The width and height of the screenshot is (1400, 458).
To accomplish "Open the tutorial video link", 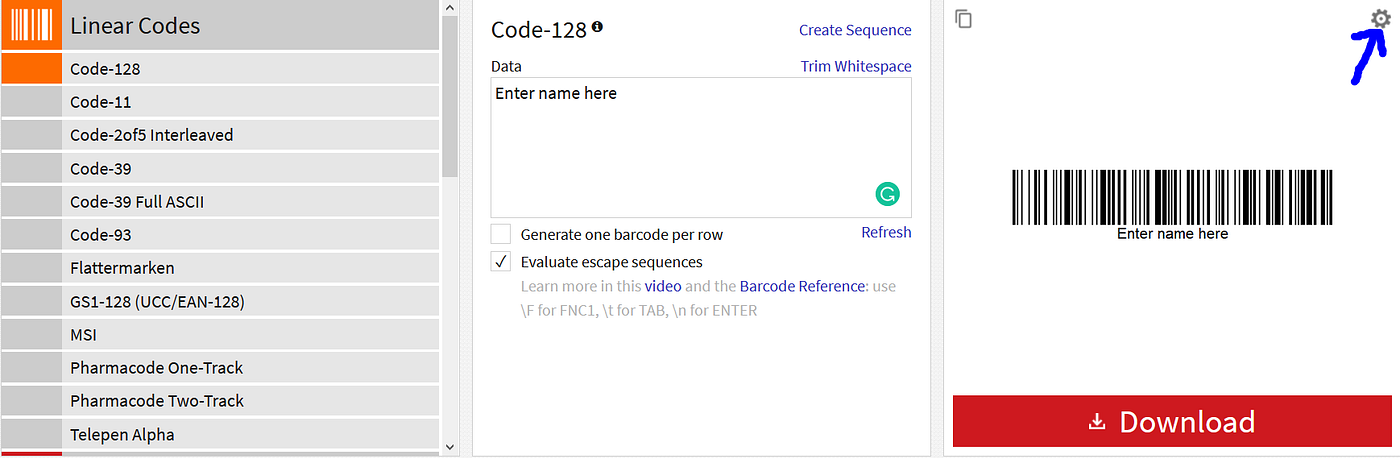I will [x=663, y=286].
